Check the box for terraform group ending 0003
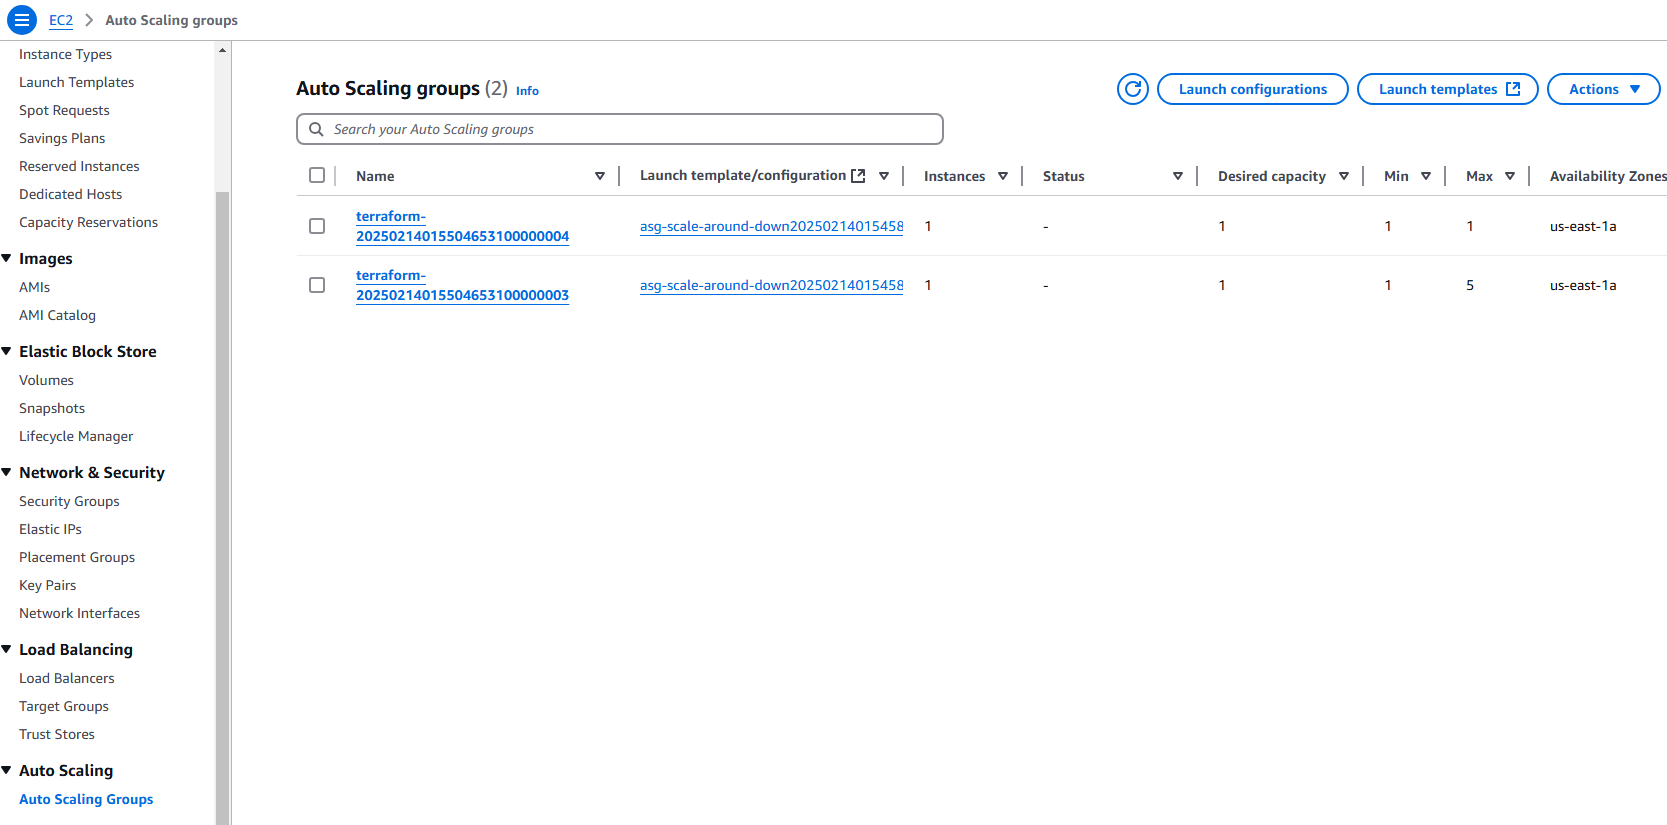This screenshot has height=825, width=1667. coord(317,285)
